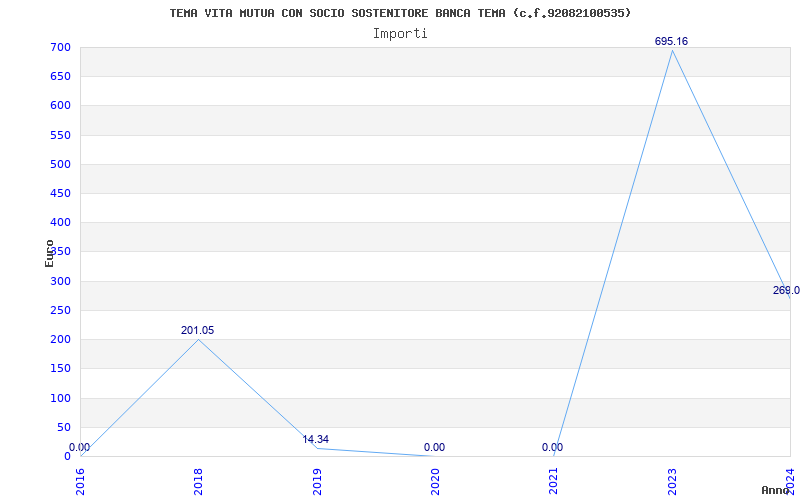Viewport: 800px width, 500px height.
Task: Click the 400 y-axis tick label
Action: point(60,222)
